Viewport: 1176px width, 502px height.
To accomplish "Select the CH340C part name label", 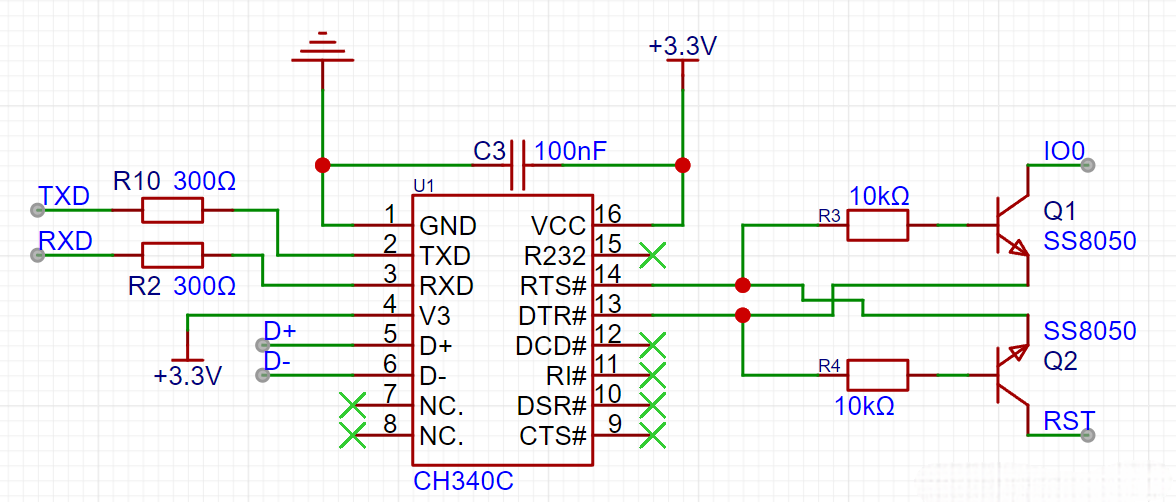I will click(x=462, y=482).
